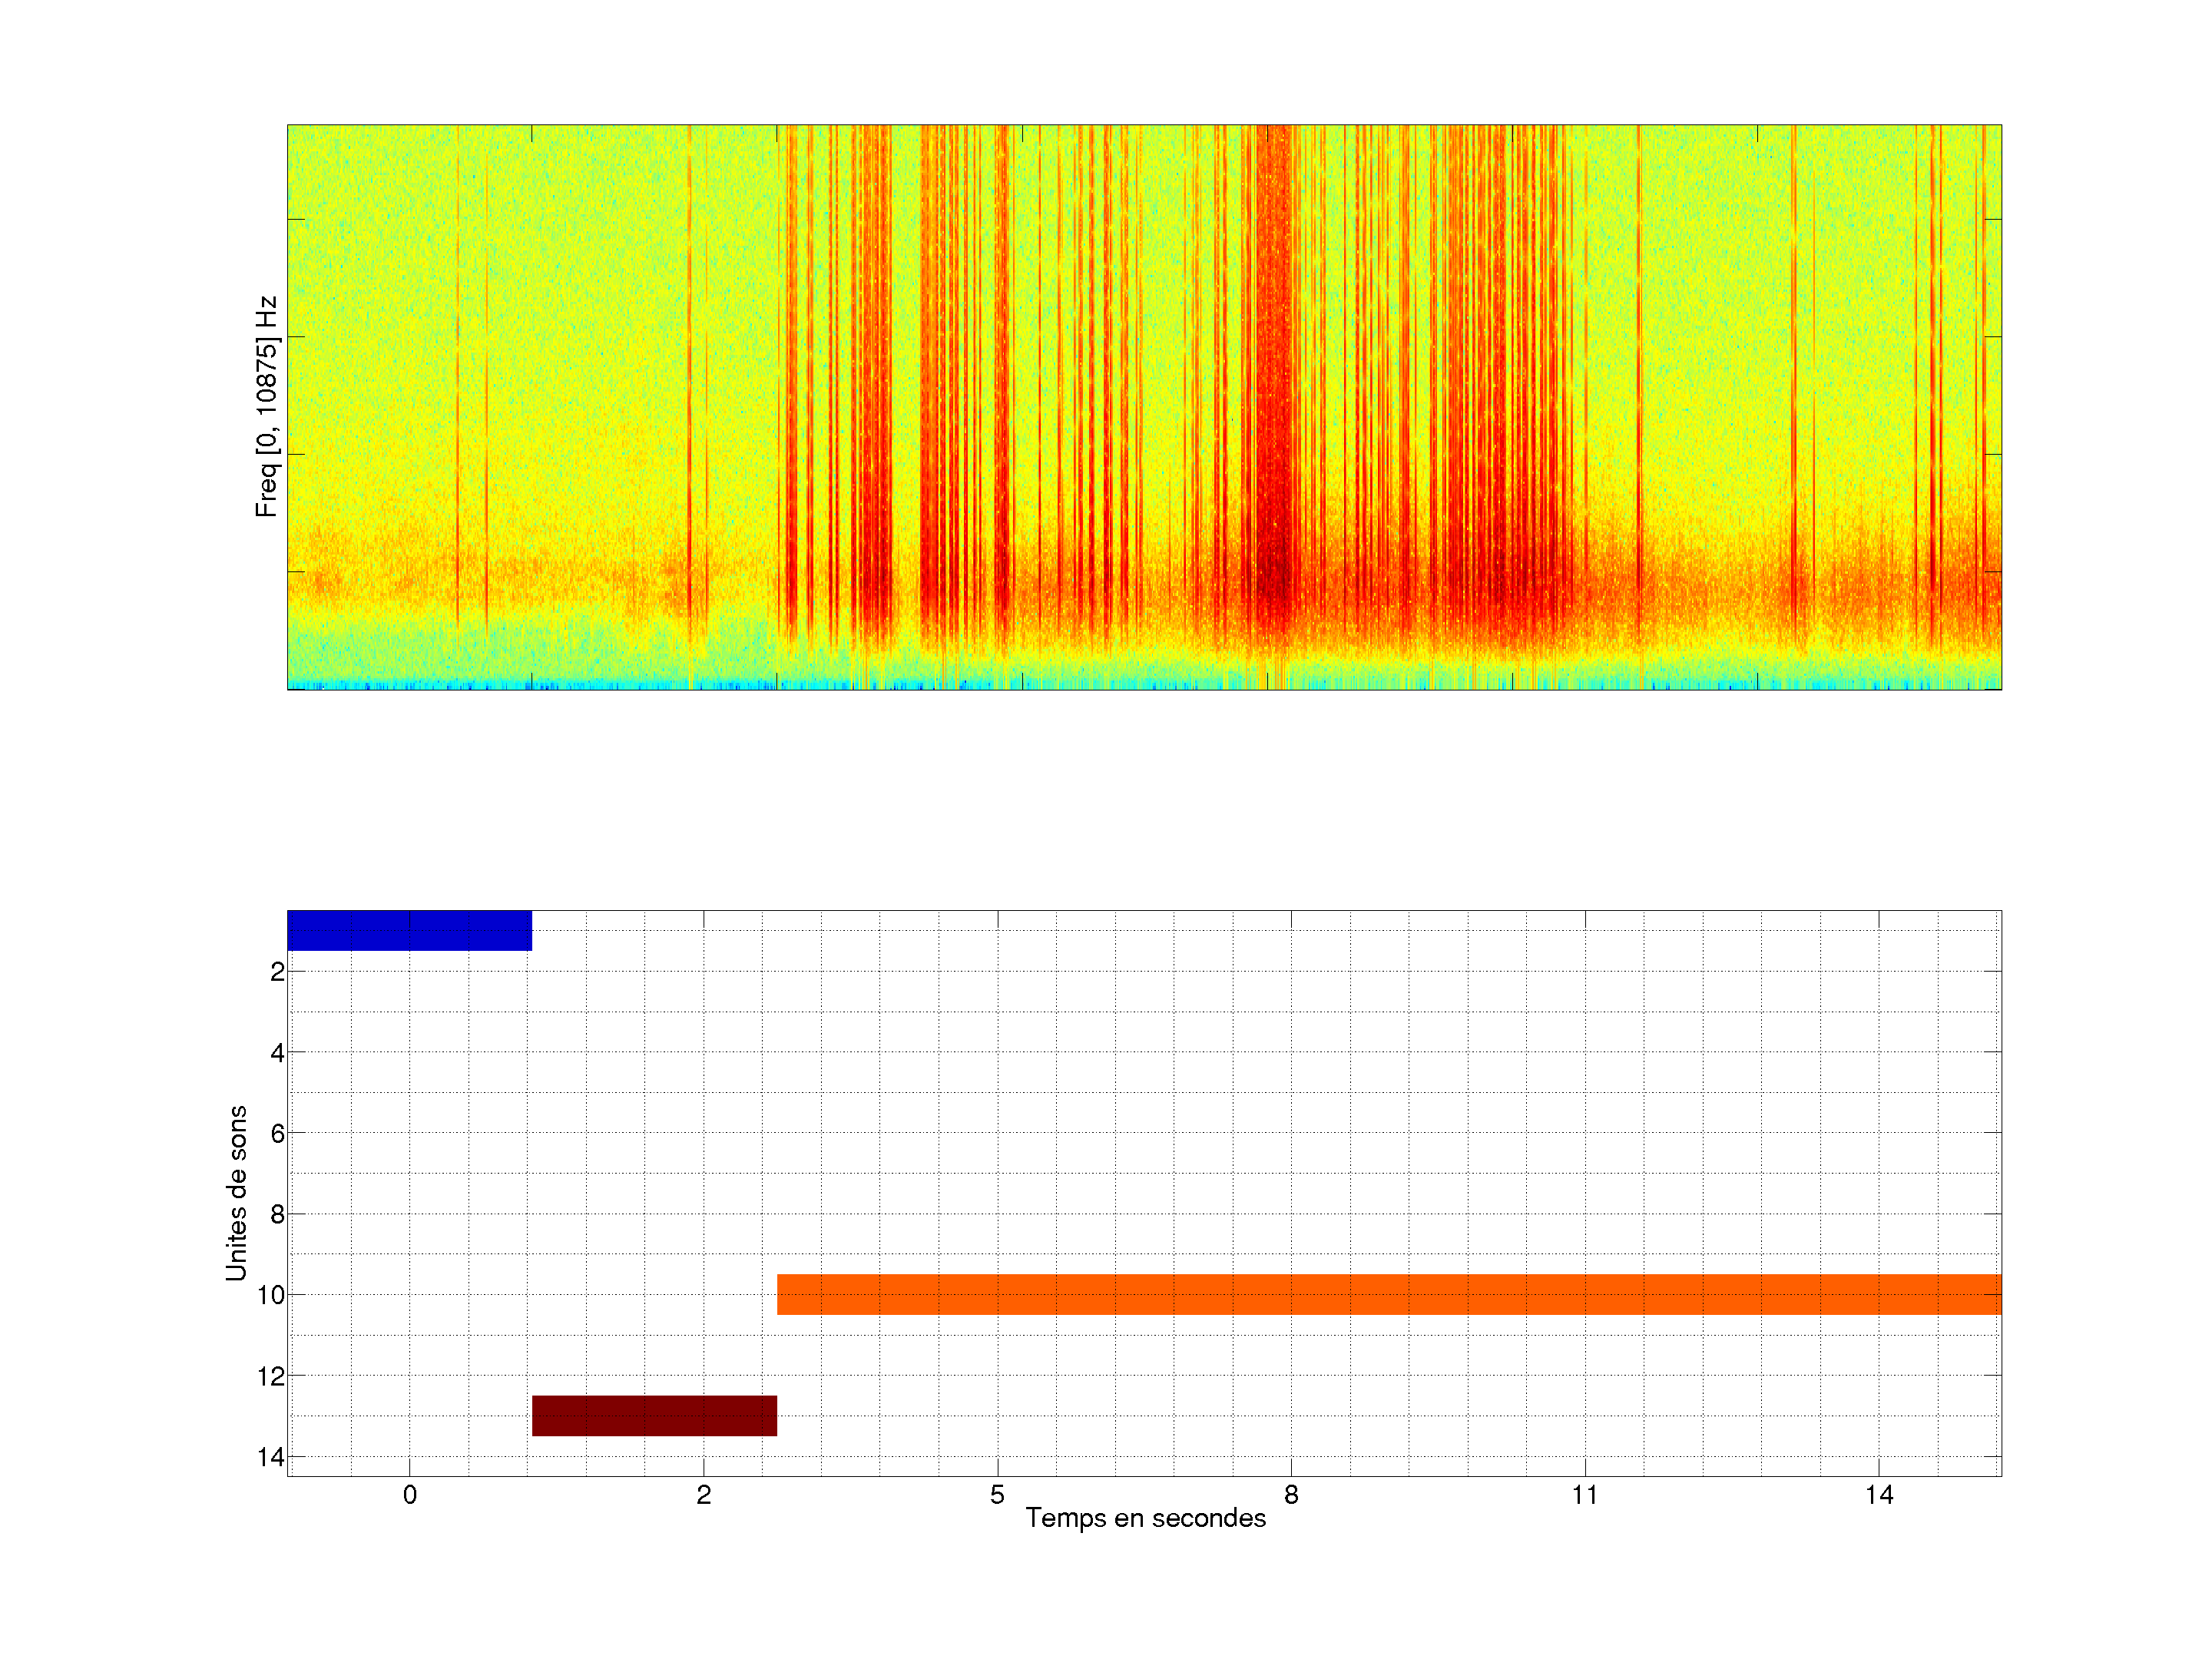Select the orange bar at unit 10

click(1388, 1294)
